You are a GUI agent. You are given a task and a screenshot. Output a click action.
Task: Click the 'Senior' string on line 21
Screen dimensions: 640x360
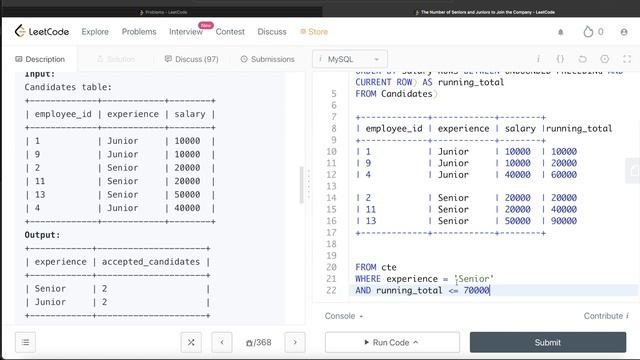[474, 279]
